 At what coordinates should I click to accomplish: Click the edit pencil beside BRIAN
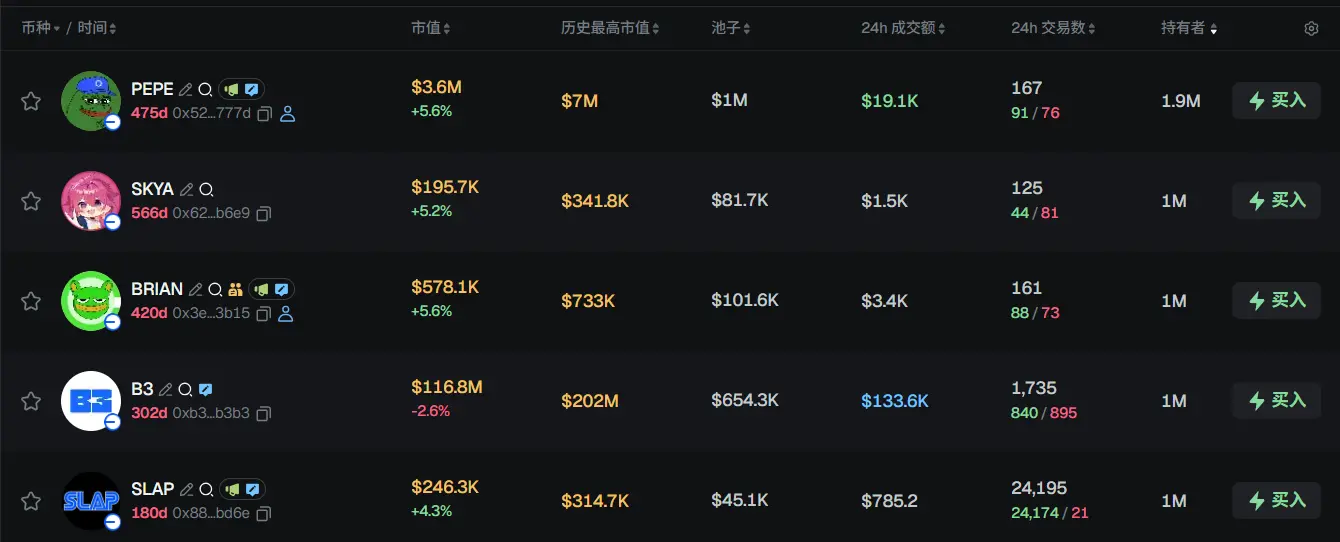(196, 289)
